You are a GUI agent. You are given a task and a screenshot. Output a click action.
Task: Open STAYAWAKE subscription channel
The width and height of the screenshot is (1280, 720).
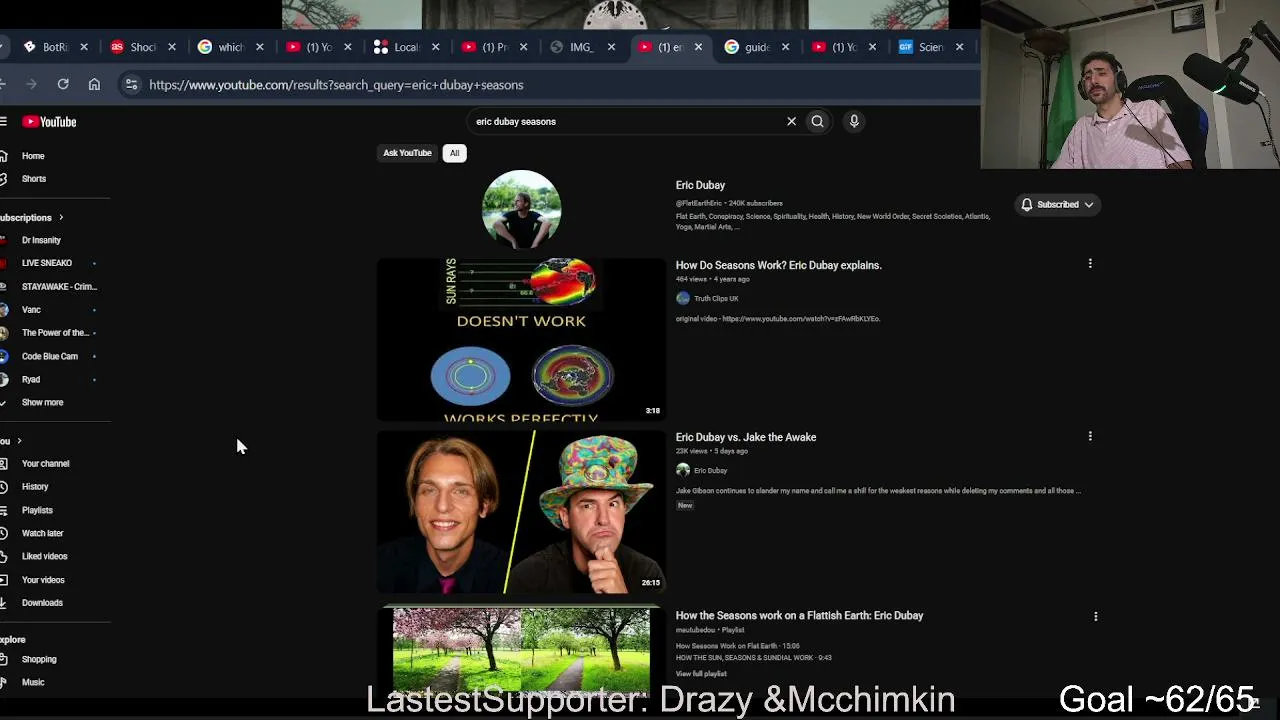pyautogui.click(x=59, y=287)
